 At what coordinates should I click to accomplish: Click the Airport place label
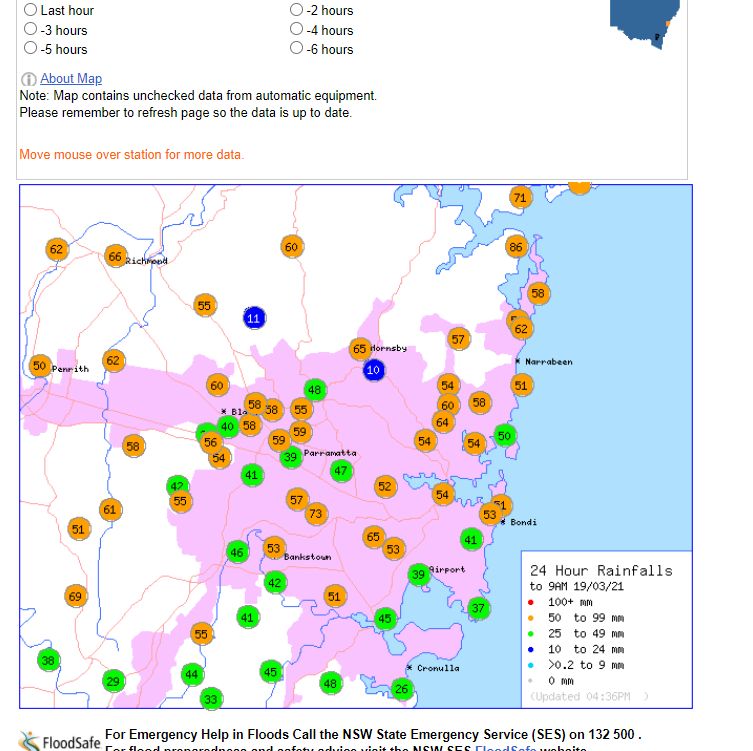448,569
